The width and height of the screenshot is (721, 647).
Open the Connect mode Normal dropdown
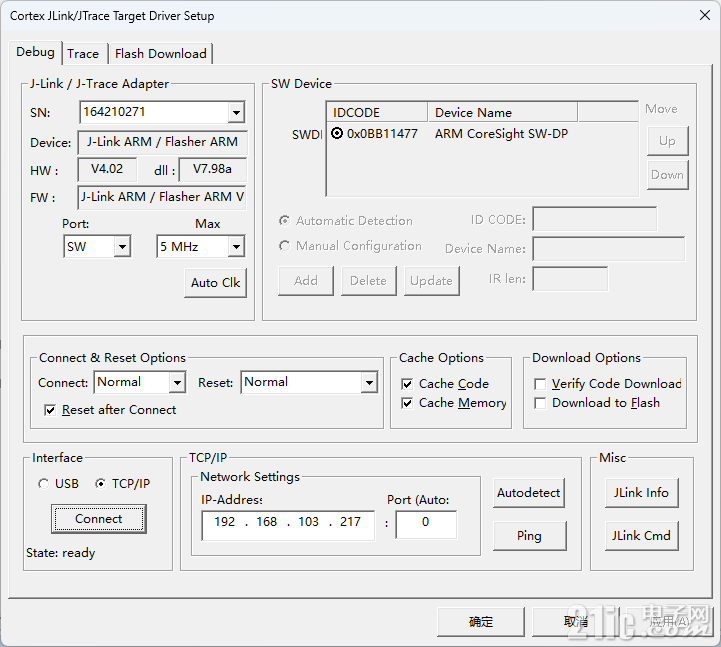coord(177,382)
